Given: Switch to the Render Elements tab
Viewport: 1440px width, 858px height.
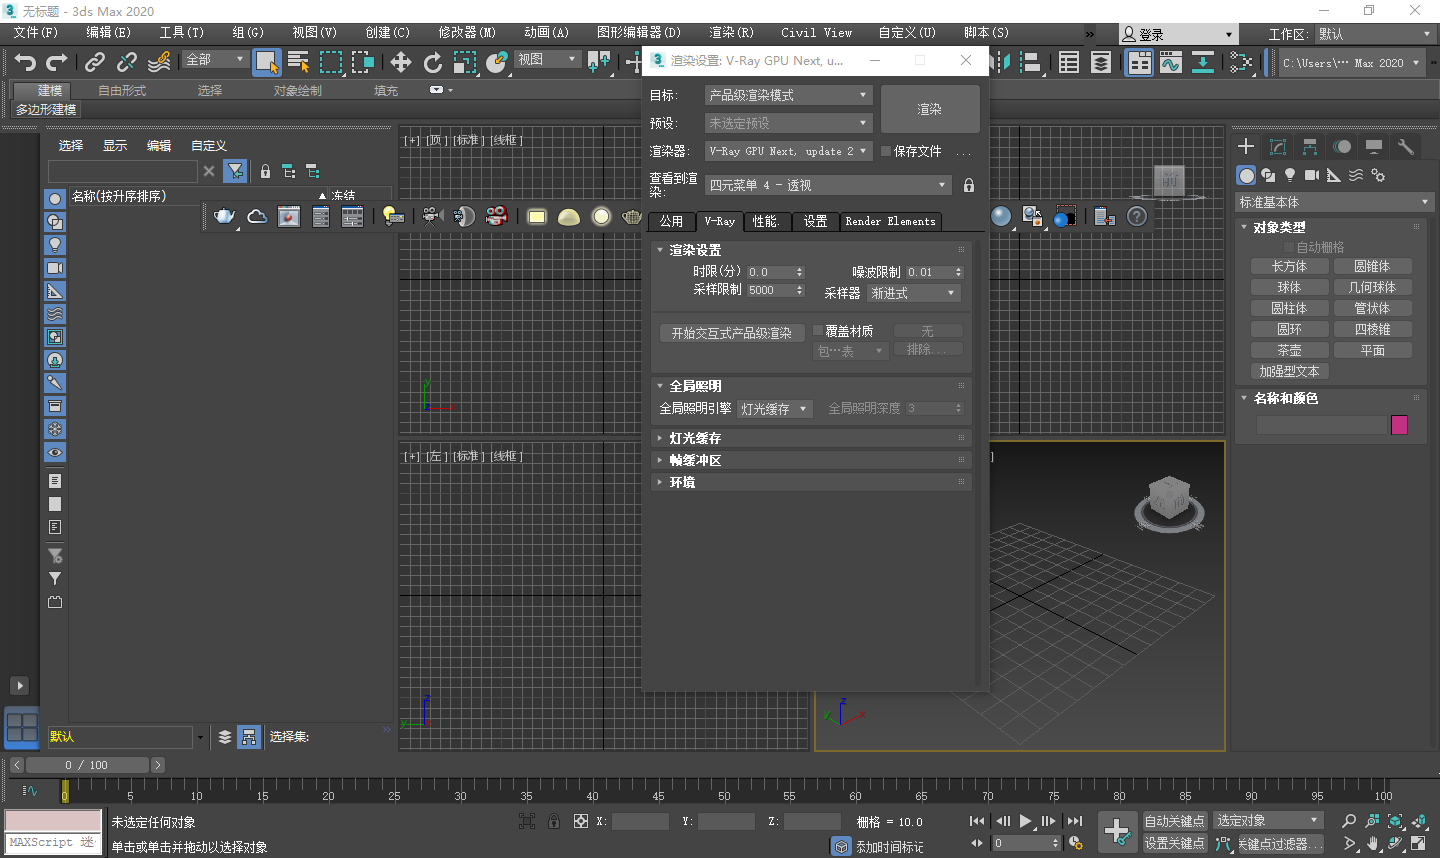Looking at the screenshot, I should click(890, 221).
